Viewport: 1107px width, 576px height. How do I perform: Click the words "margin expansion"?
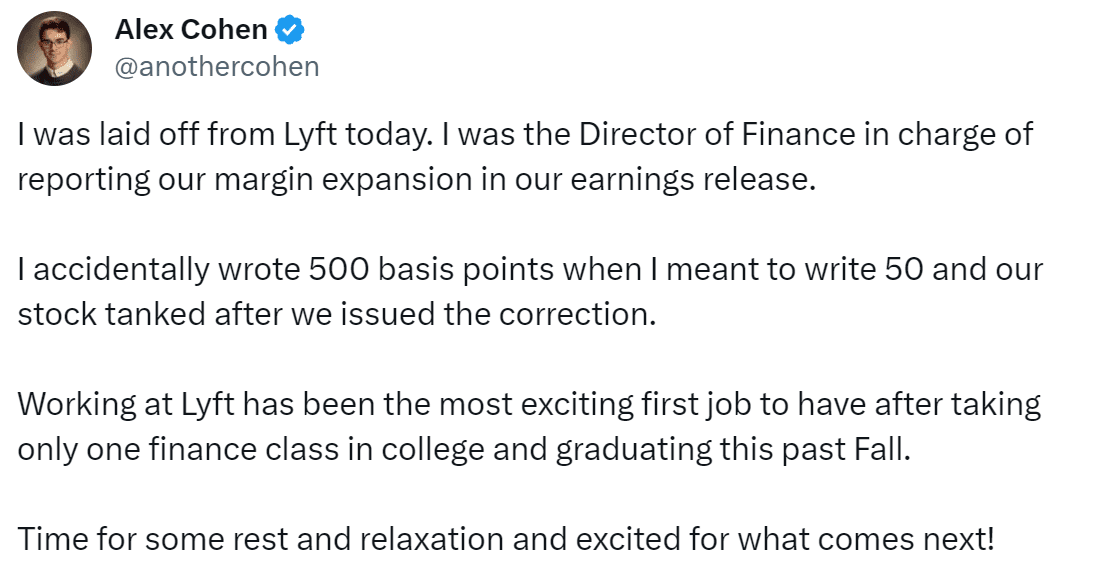point(343,180)
